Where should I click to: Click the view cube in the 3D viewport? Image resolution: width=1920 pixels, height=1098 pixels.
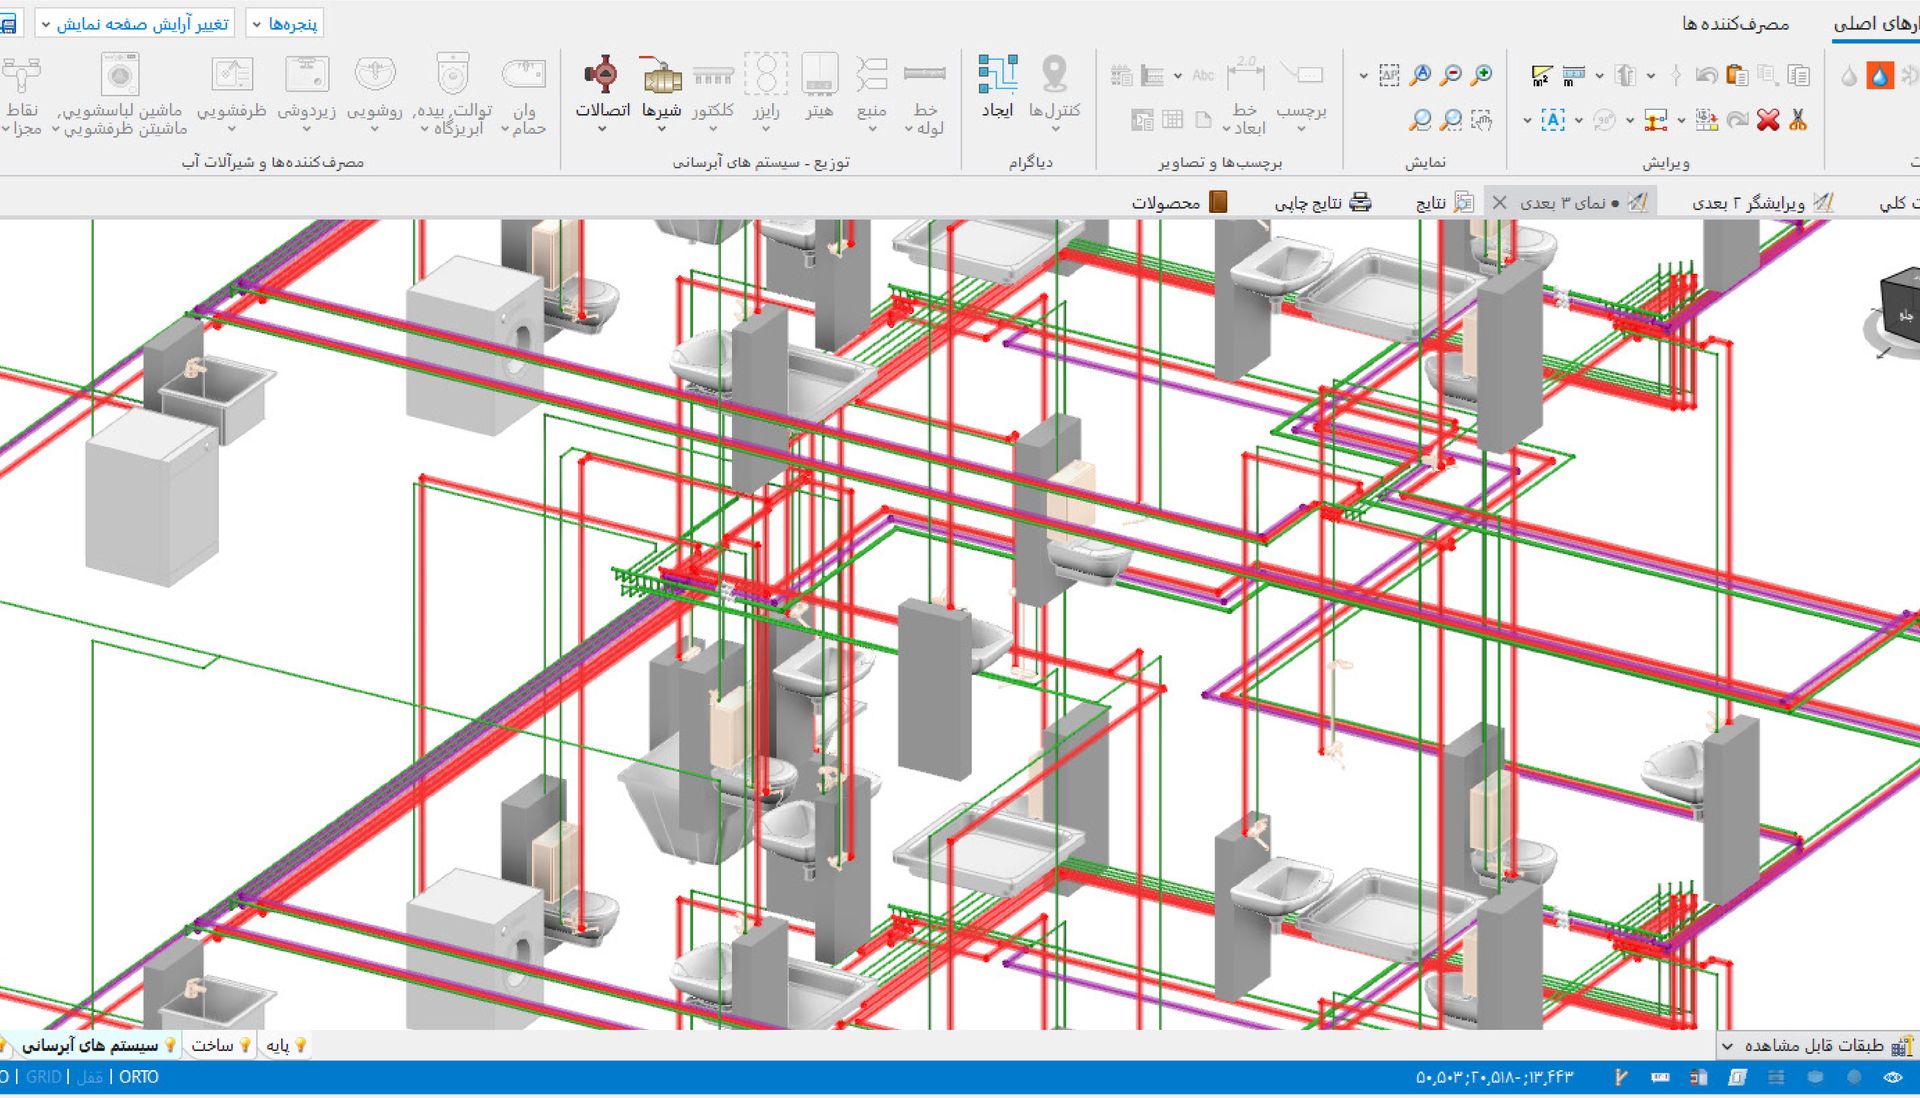[x=1898, y=308]
